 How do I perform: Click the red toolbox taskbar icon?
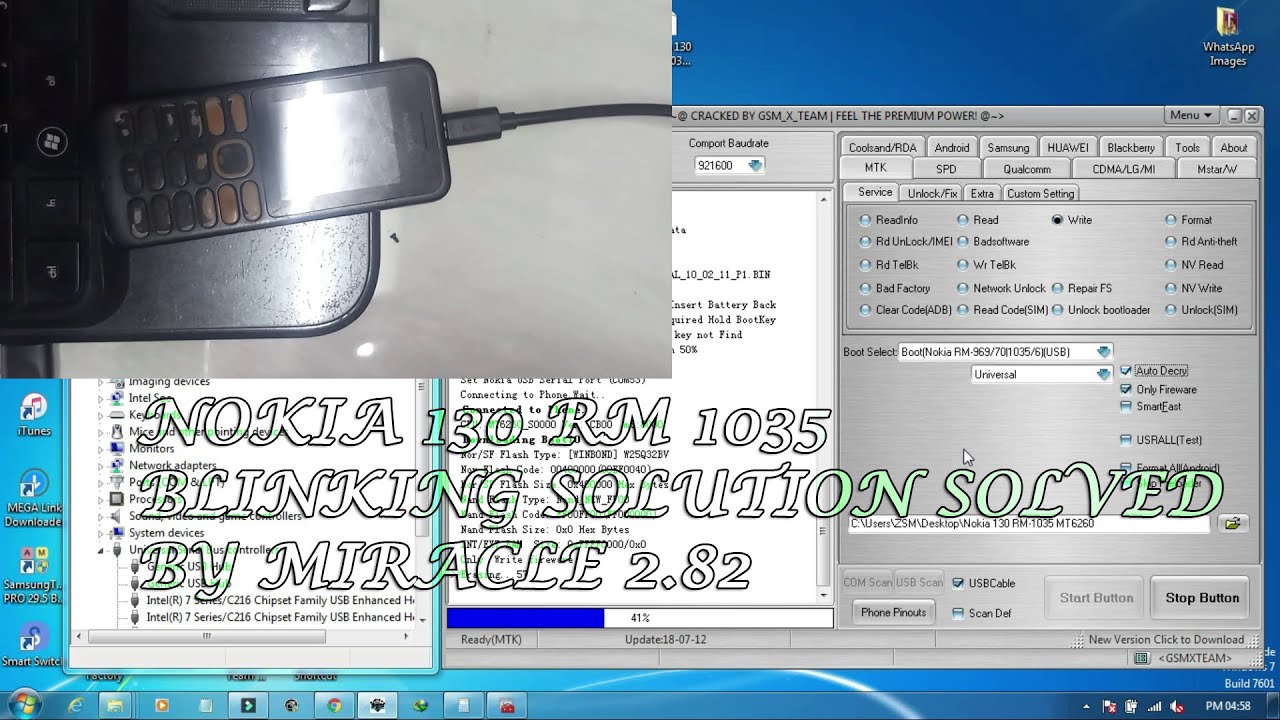coord(507,706)
